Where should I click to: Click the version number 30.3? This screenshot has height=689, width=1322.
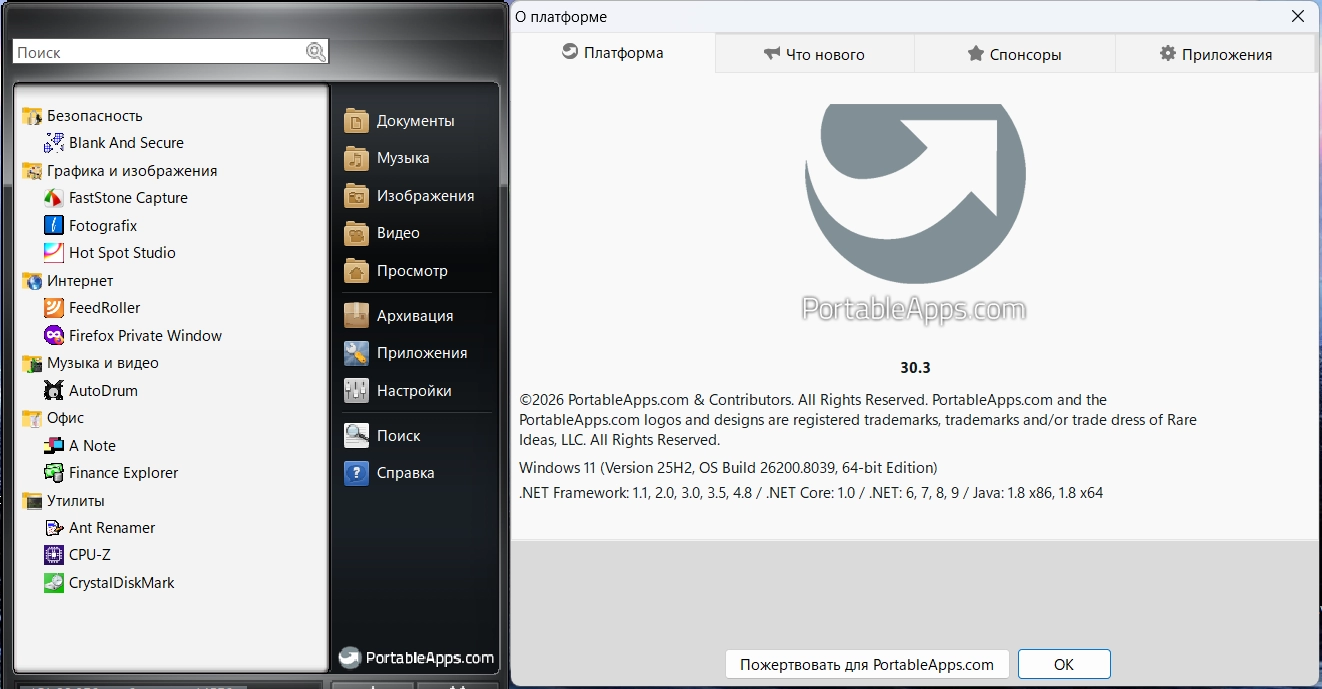click(915, 368)
